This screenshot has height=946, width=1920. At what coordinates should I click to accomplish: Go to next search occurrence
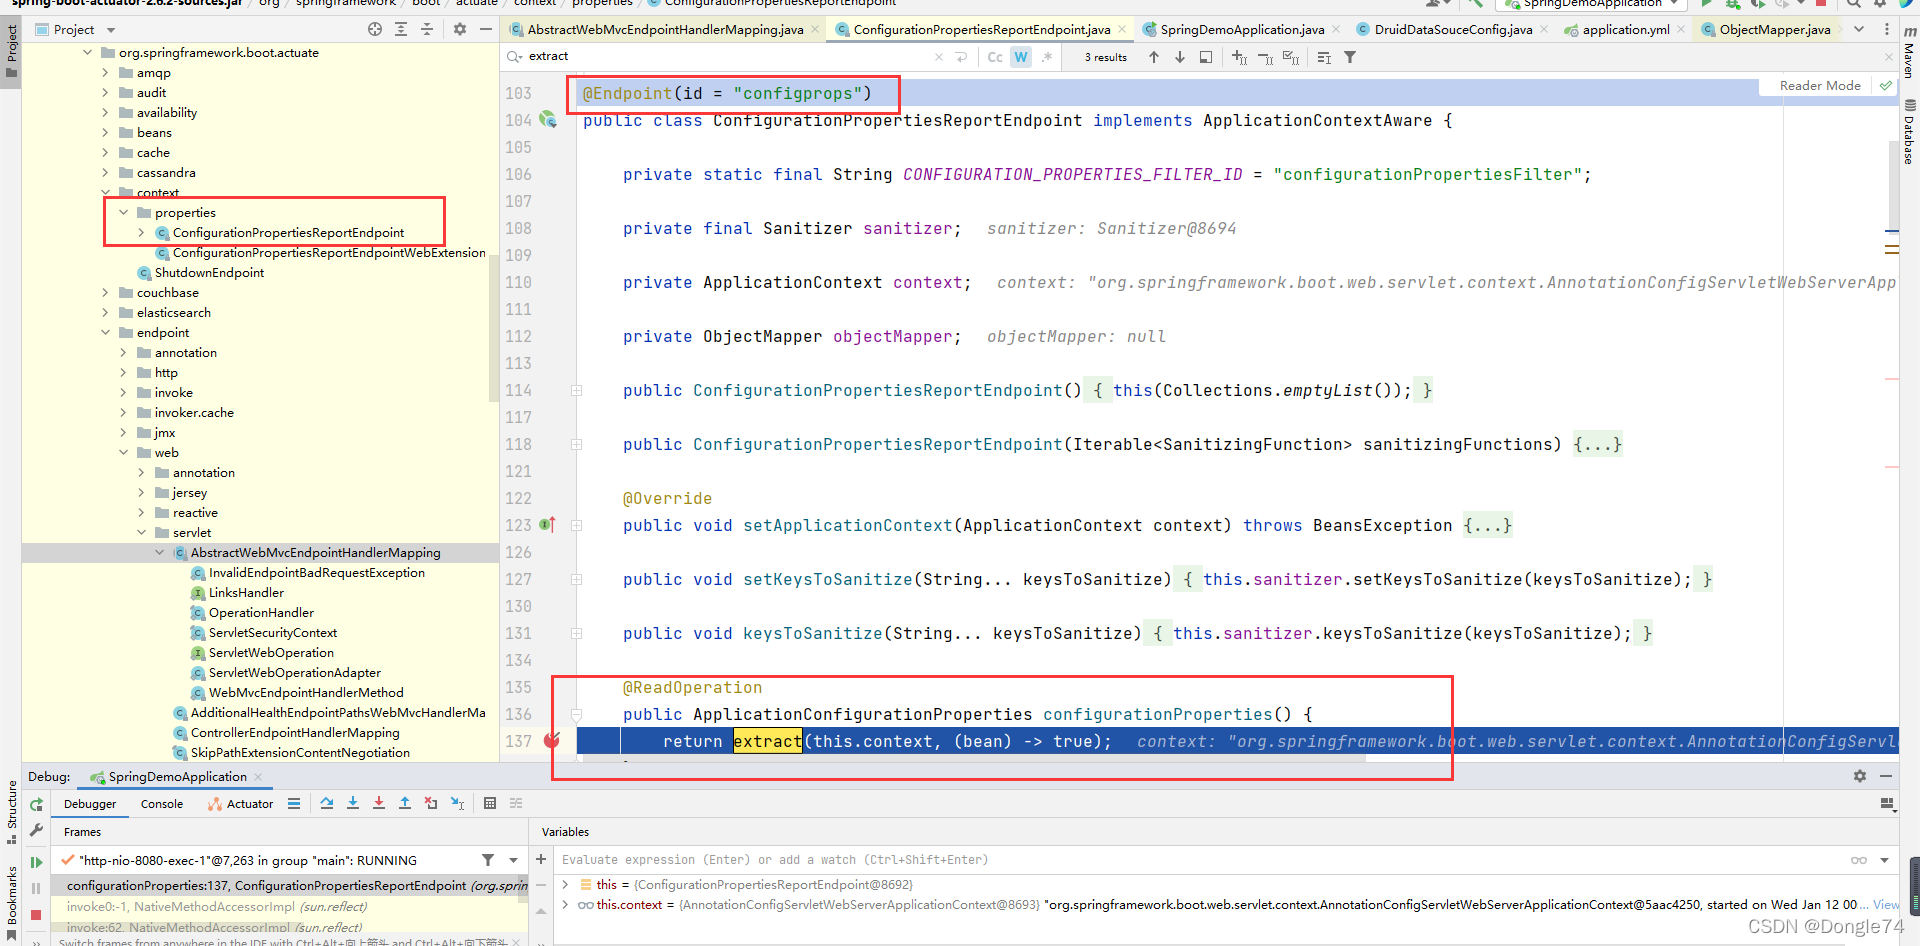pos(1180,57)
